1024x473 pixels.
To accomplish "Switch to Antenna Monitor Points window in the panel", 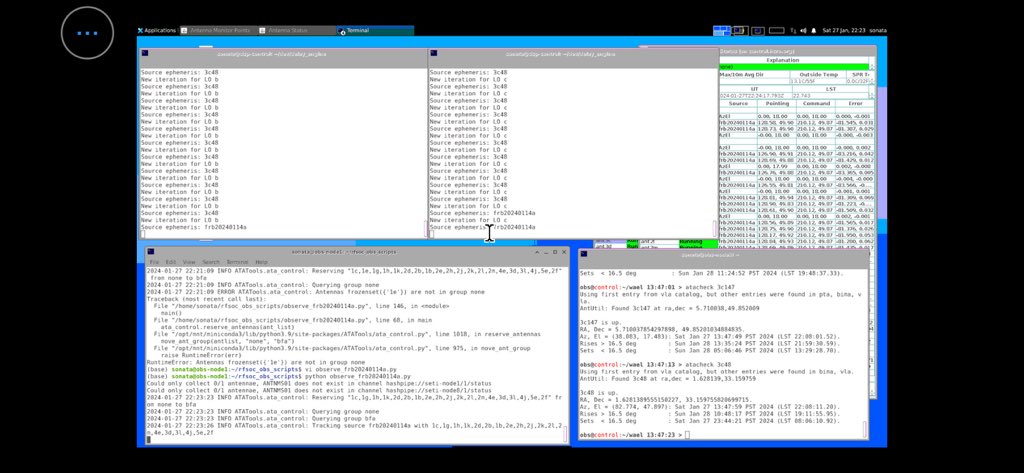I will [x=217, y=30].
